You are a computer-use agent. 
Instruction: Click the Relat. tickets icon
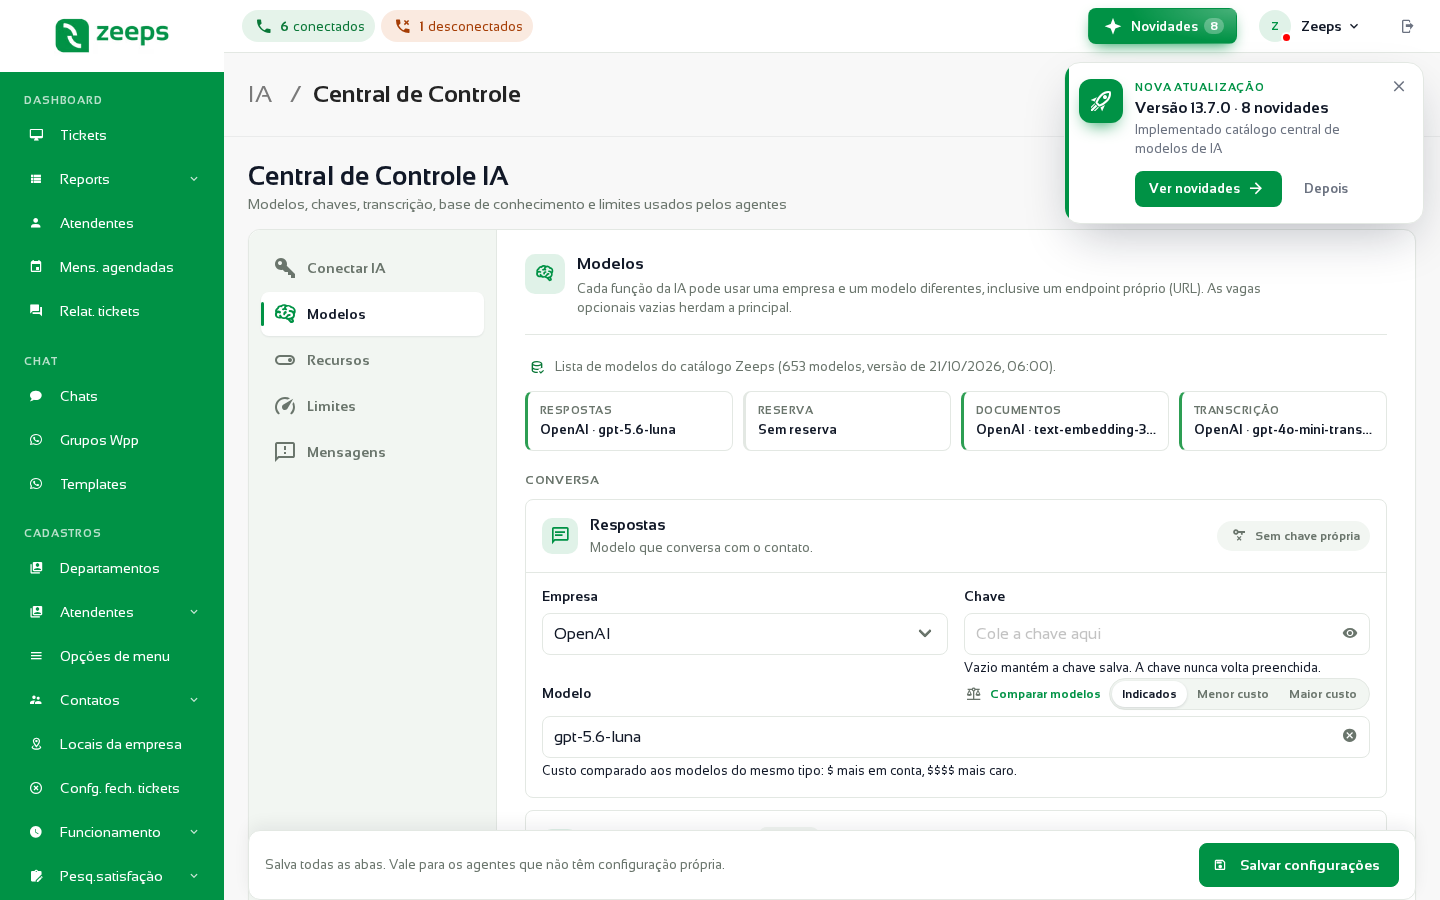pos(36,311)
